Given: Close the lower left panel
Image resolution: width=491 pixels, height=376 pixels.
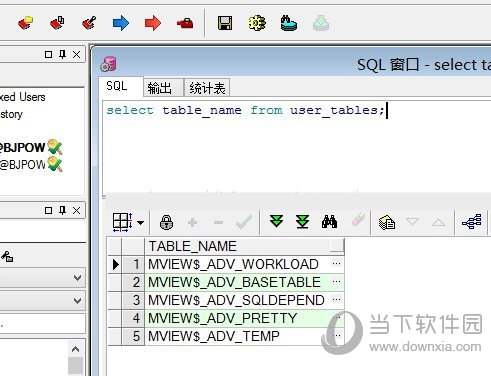Looking at the screenshot, I should pyautogui.click(x=77, y=210).
